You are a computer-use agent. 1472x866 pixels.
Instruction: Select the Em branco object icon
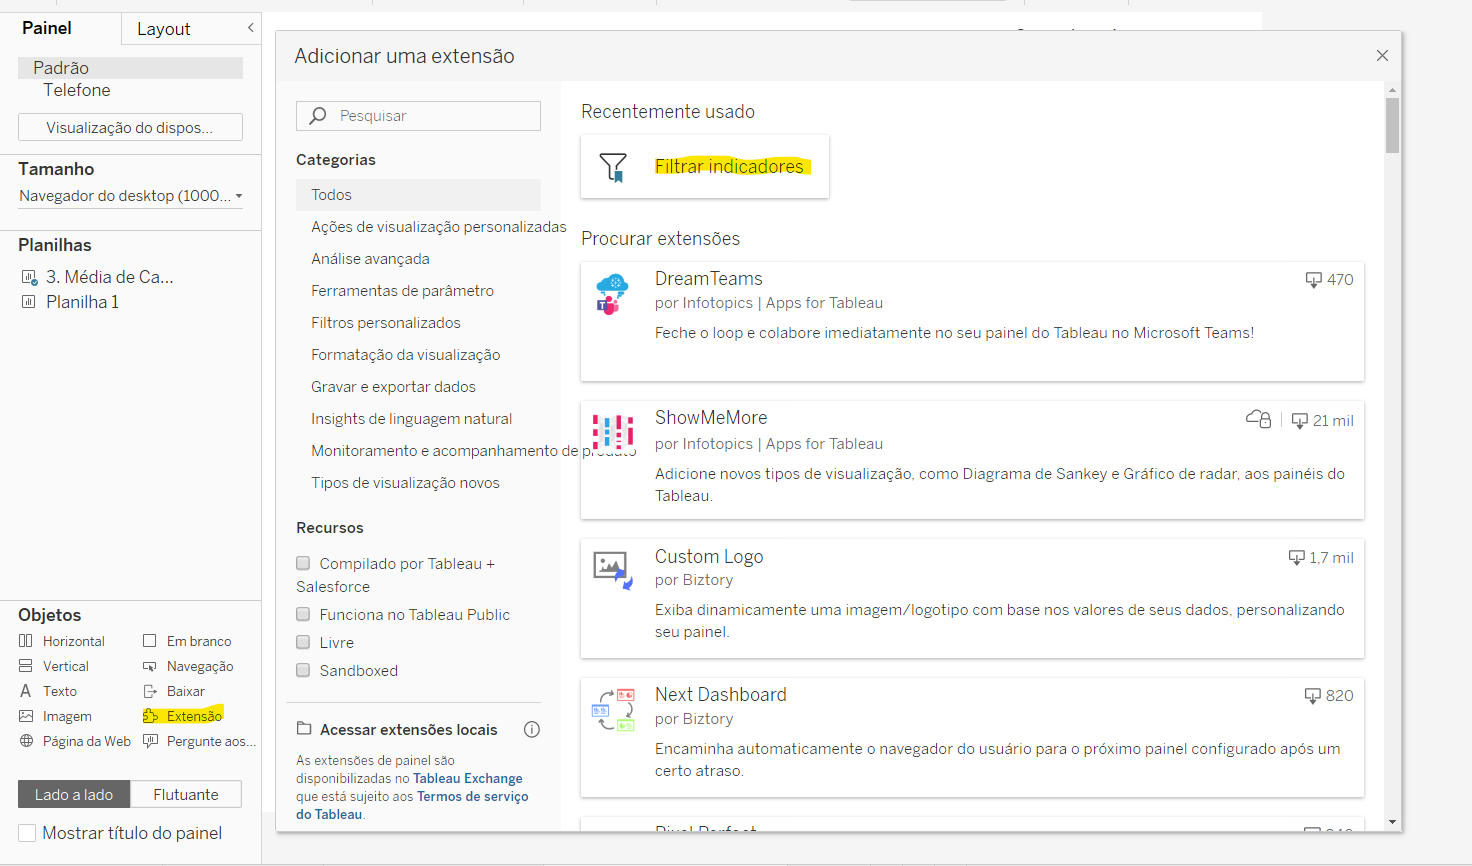click(x=150, y=641)
